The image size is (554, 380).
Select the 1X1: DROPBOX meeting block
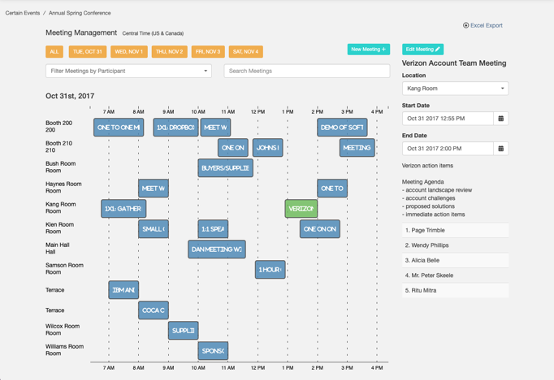[x=176, y=127]
